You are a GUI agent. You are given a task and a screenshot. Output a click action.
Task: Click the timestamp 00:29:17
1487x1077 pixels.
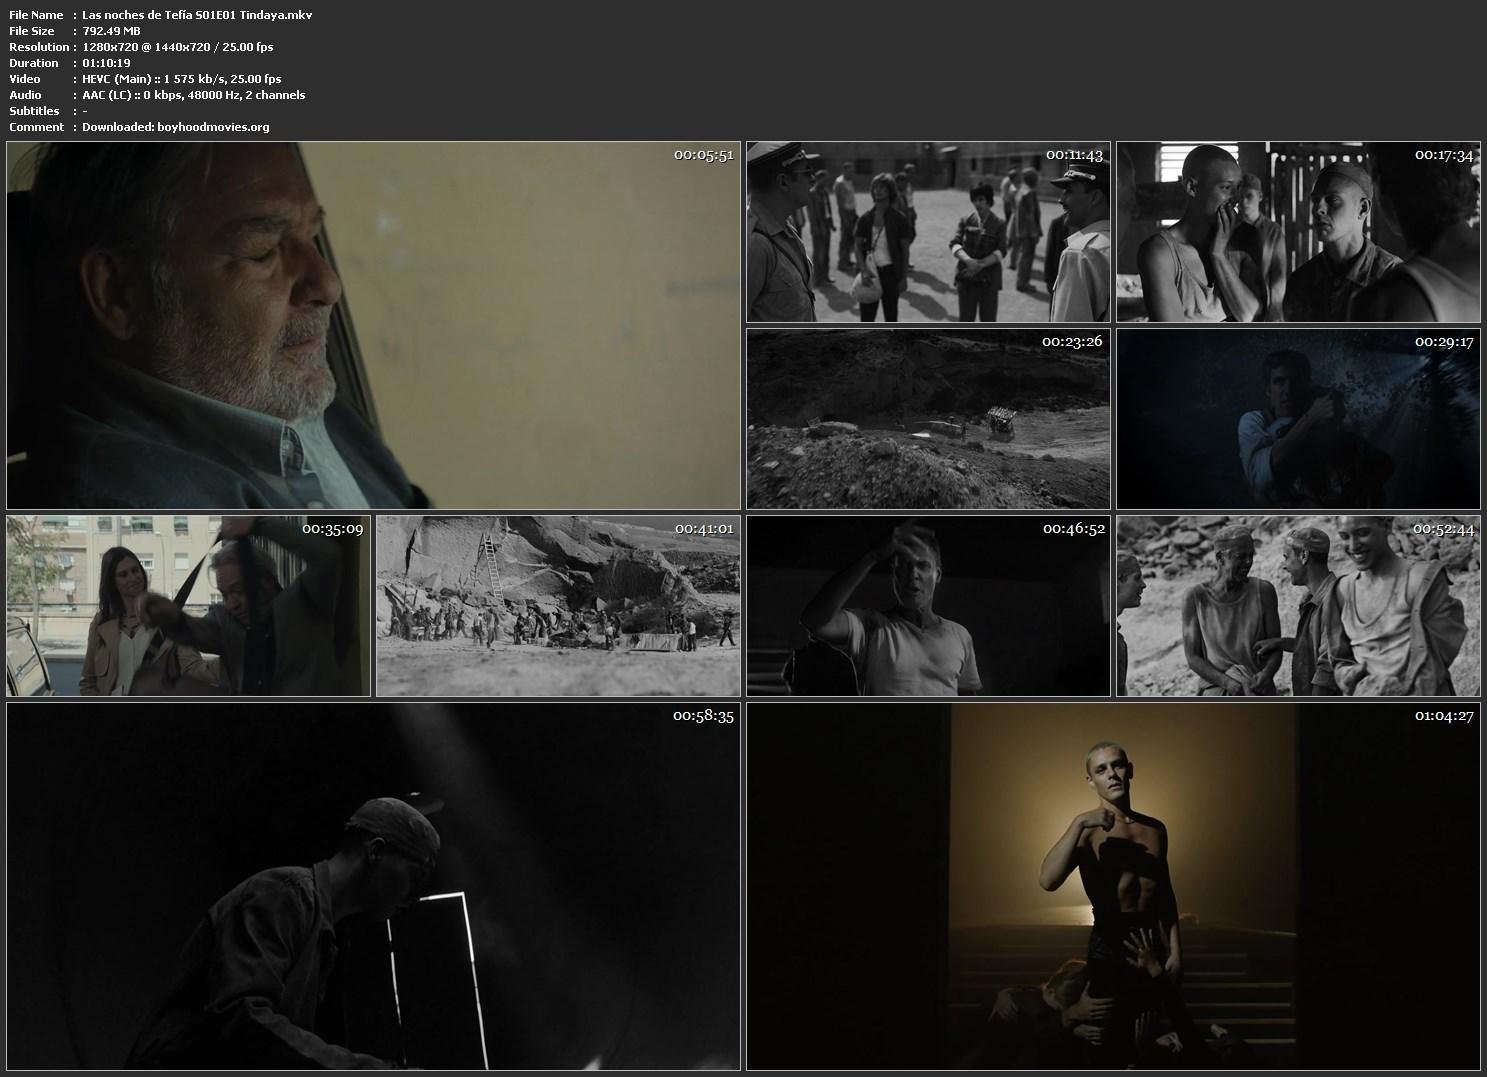pyautogui.click(x=1444, y=342)
